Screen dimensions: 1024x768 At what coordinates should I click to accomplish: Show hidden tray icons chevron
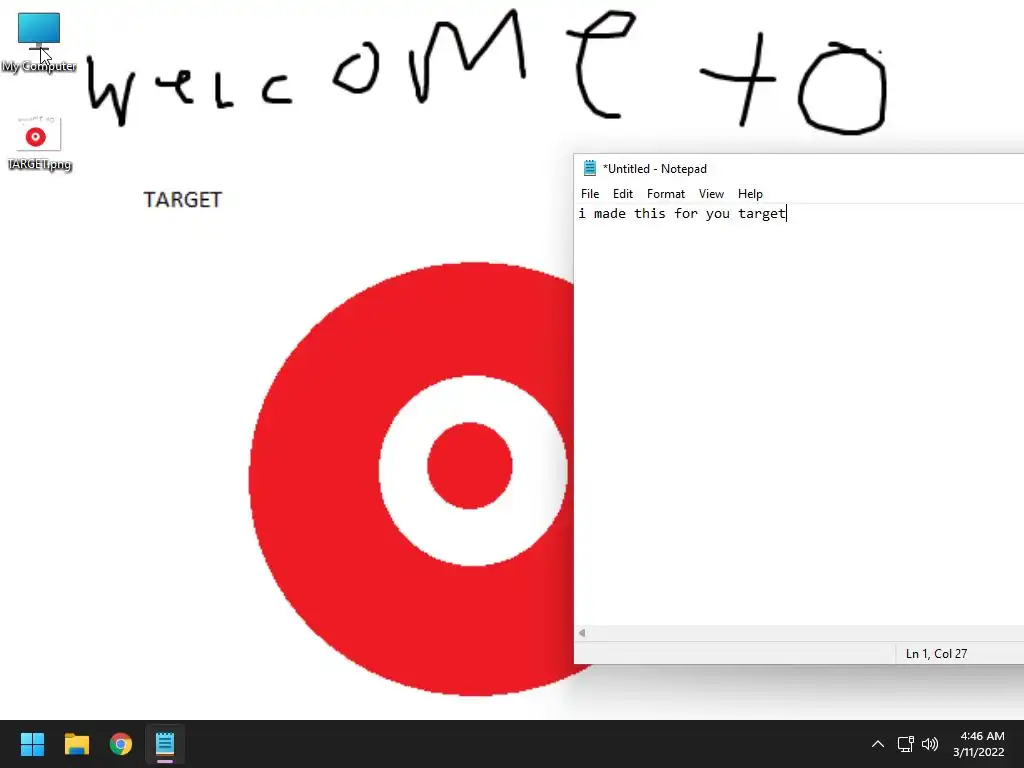coord(878,744)
